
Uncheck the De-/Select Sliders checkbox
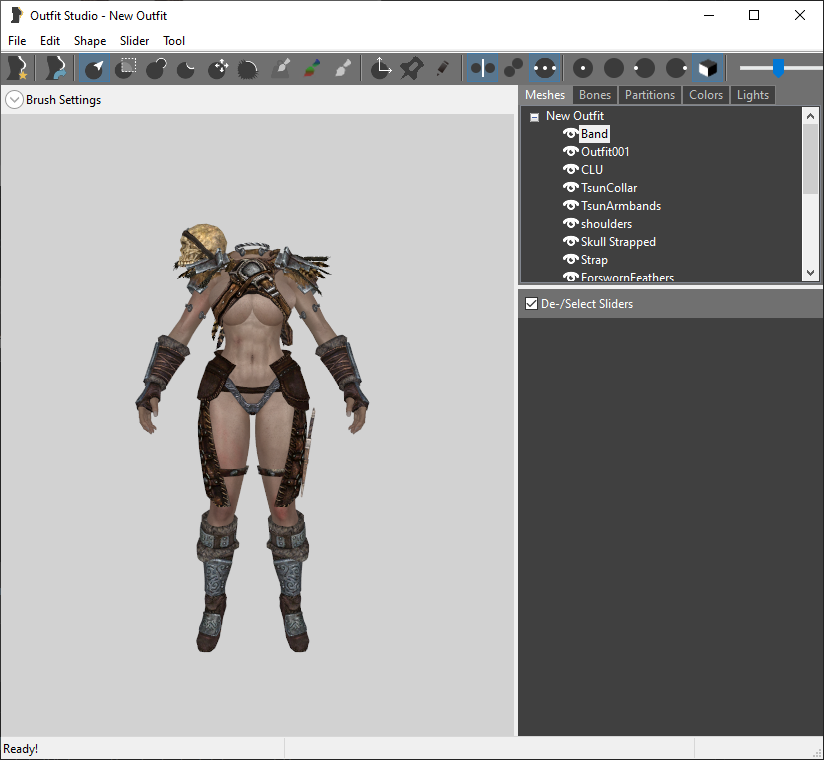pyautogui.click(x=531, y=303)
